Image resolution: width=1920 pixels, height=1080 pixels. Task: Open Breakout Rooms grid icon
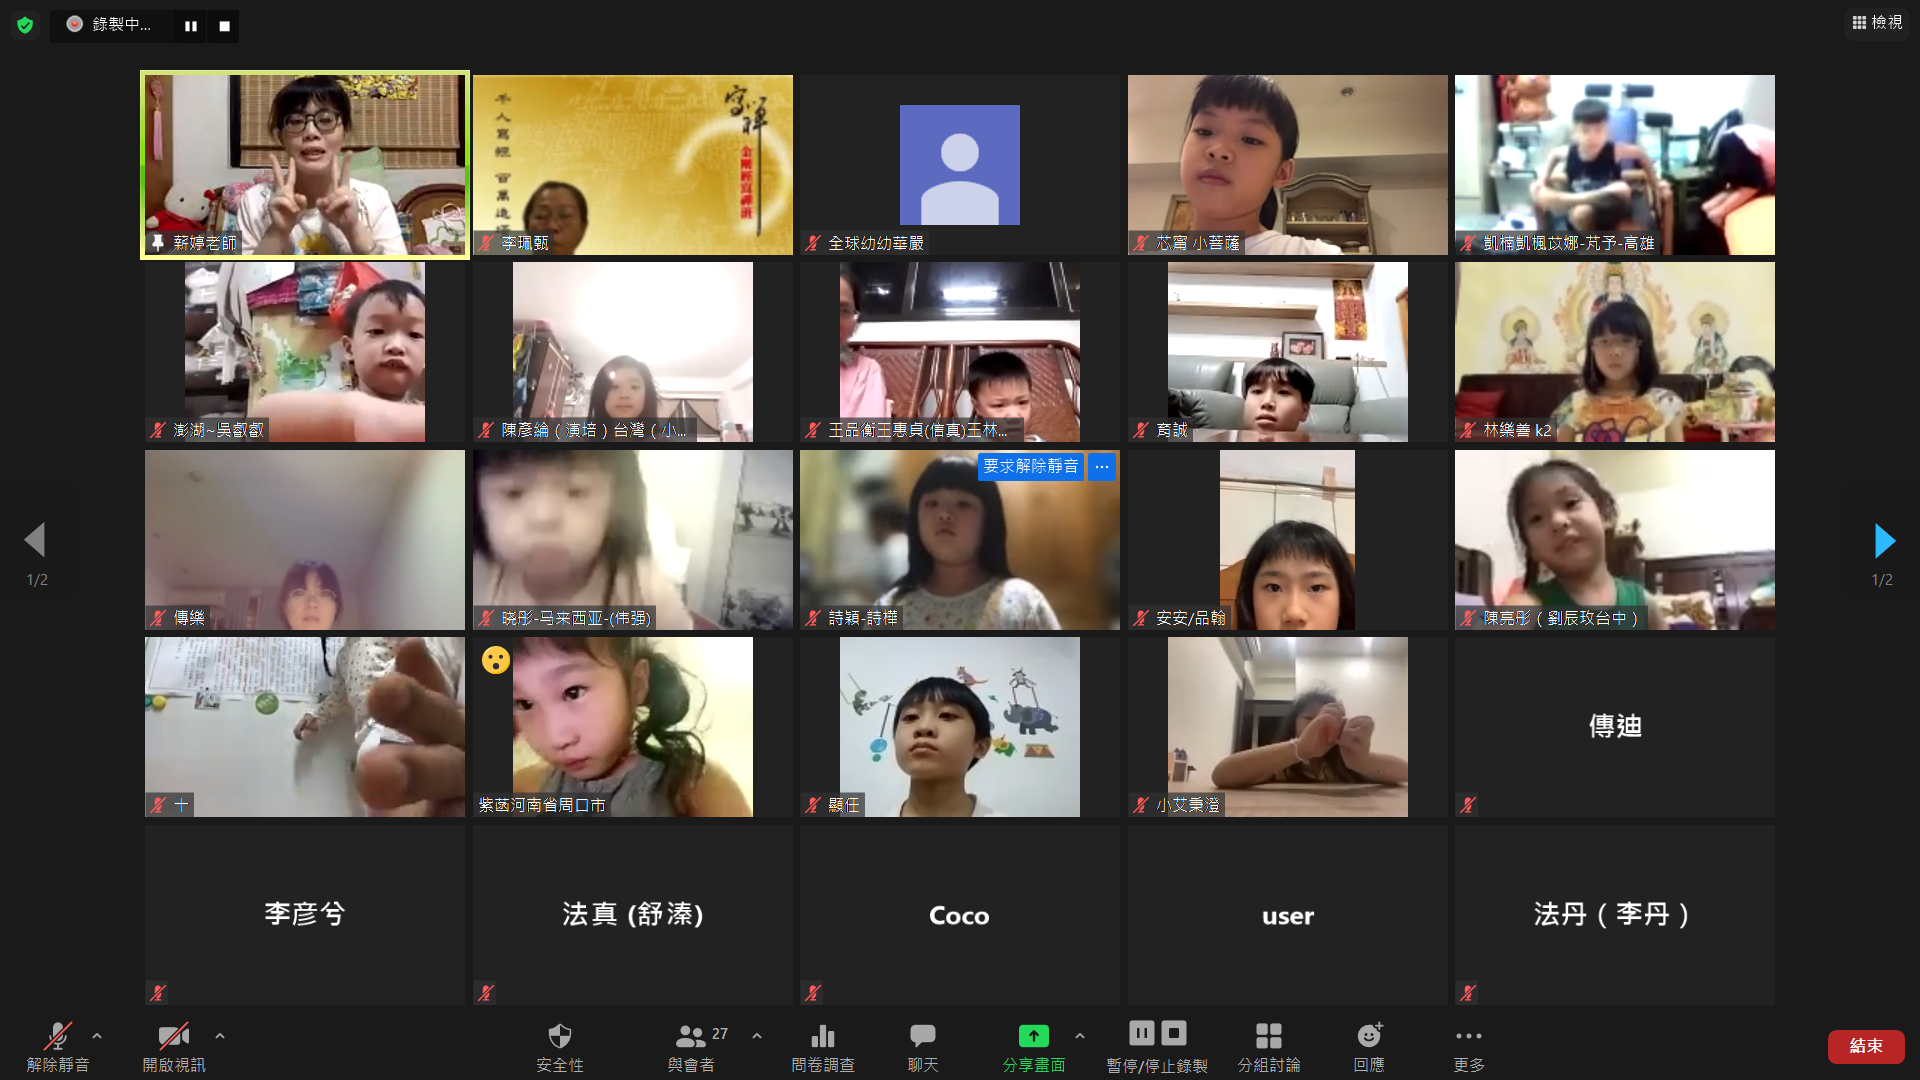(1268, 1036)
